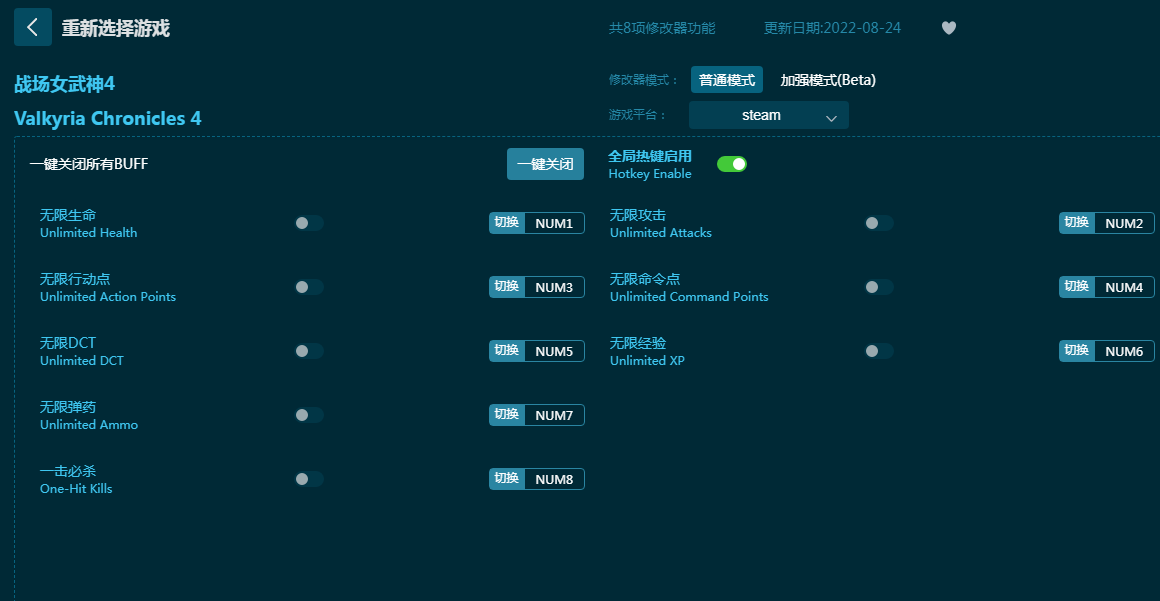Image resolution: width=1160 pixels, height=601 pixels.
Task: Turn on the Unlimited DCT switch
Action: pos(309,351)
